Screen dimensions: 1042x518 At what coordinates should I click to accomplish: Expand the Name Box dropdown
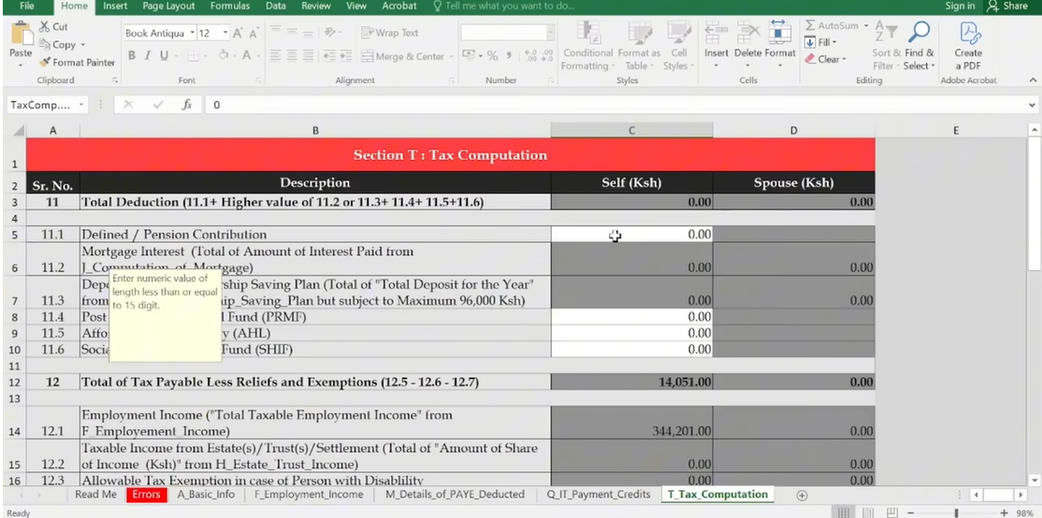[x=82, y=105]
